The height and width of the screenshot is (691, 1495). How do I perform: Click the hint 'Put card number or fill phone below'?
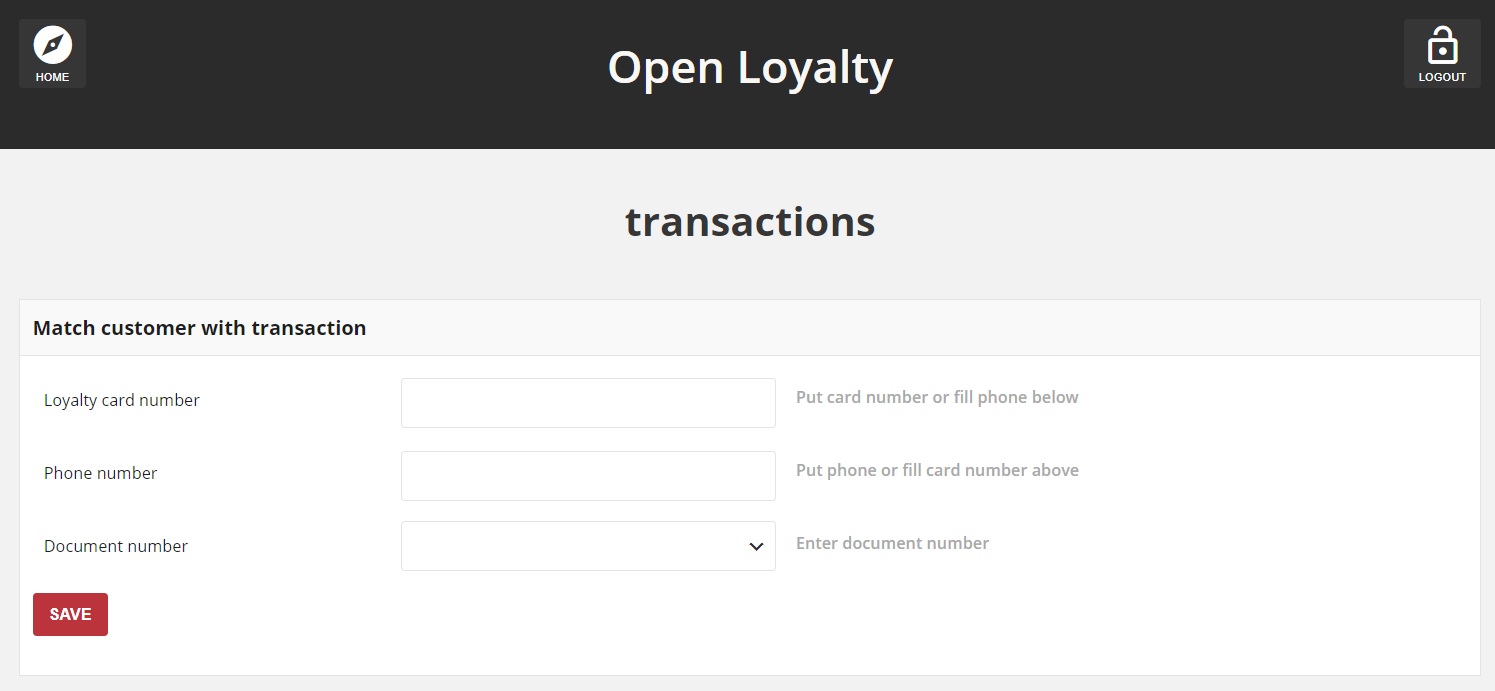pyautogui.click(x=937, y=397)
